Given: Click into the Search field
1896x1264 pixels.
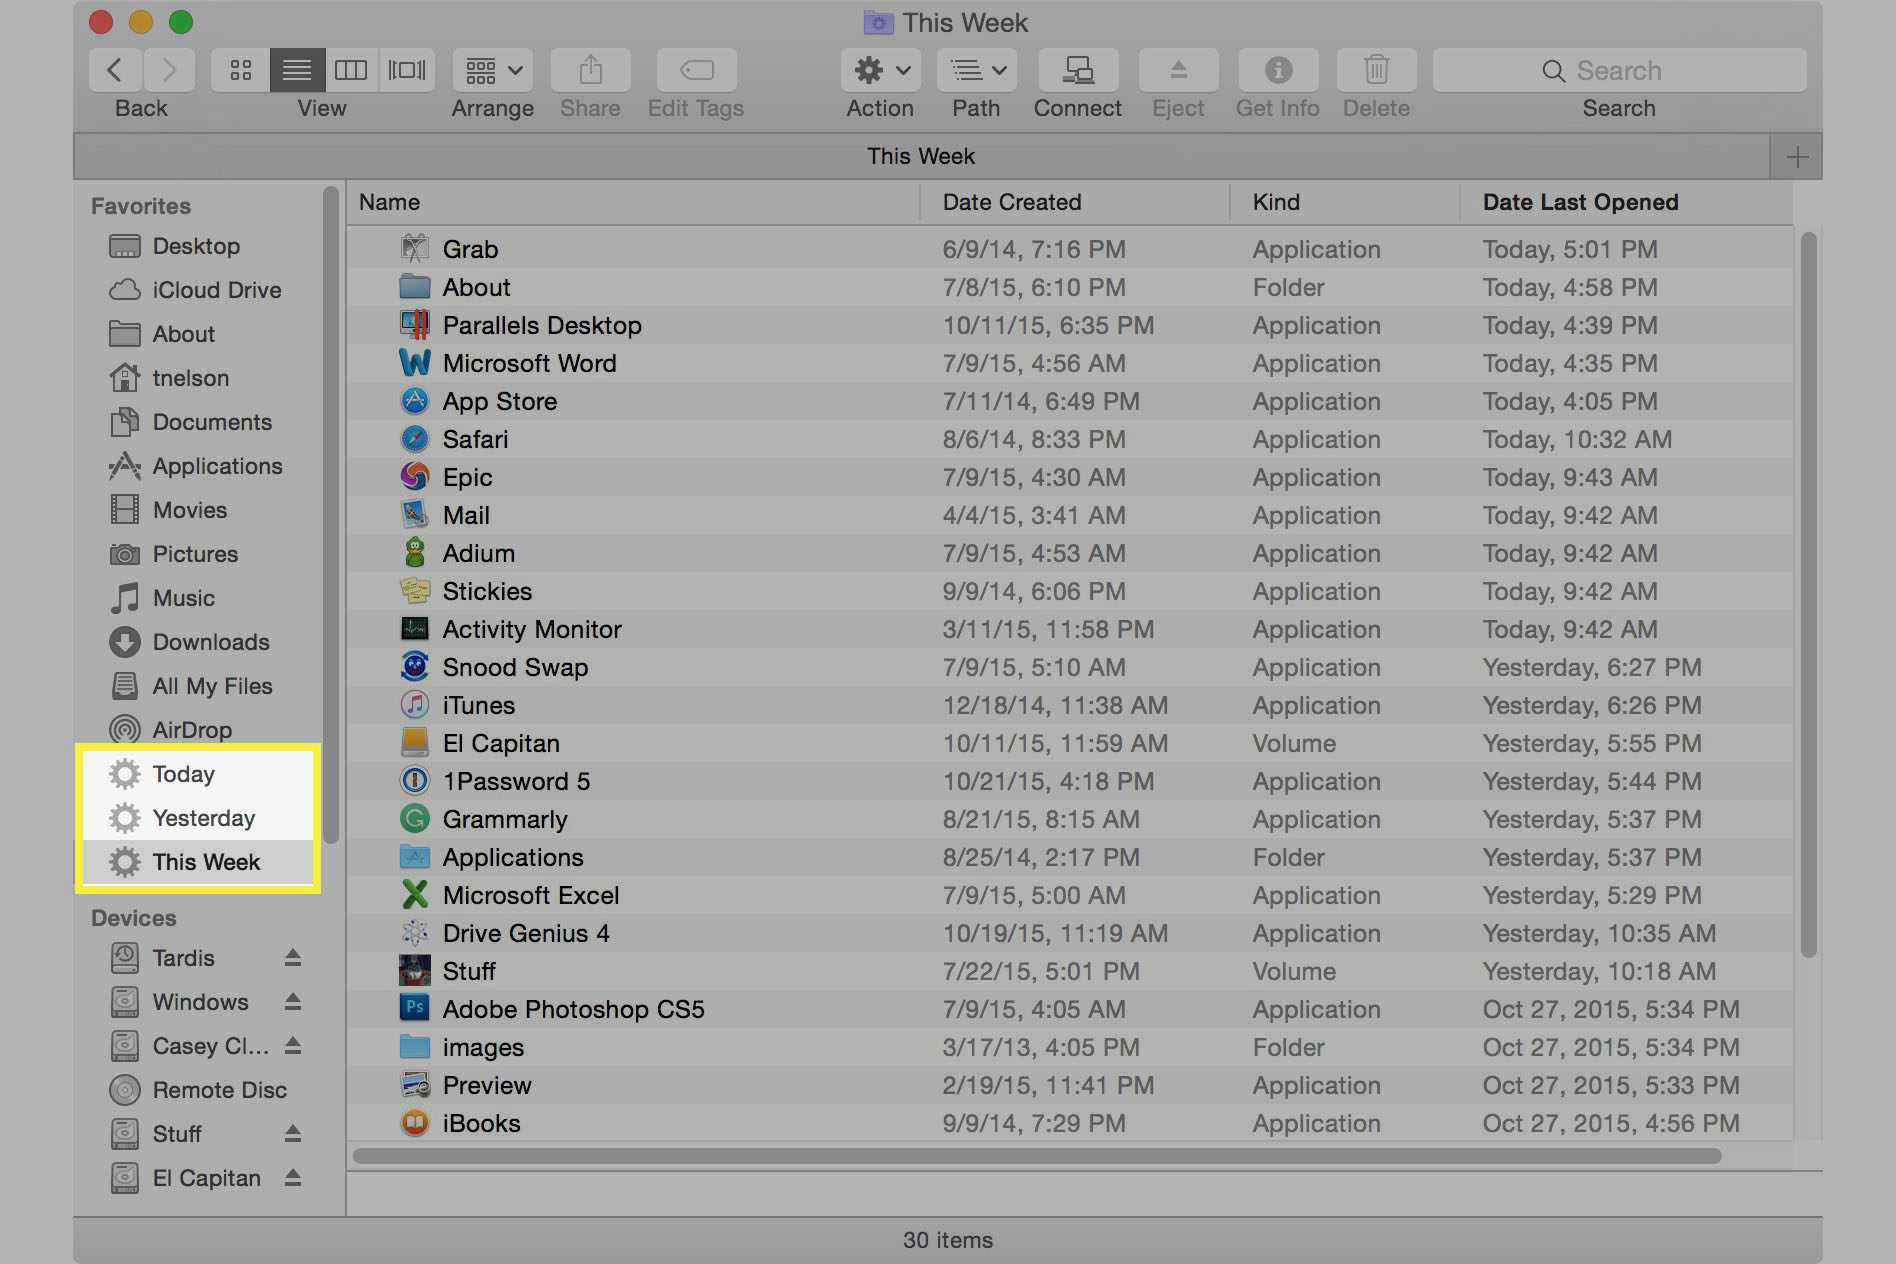Looking at the screenshot, I should [x=1619, y=70].
